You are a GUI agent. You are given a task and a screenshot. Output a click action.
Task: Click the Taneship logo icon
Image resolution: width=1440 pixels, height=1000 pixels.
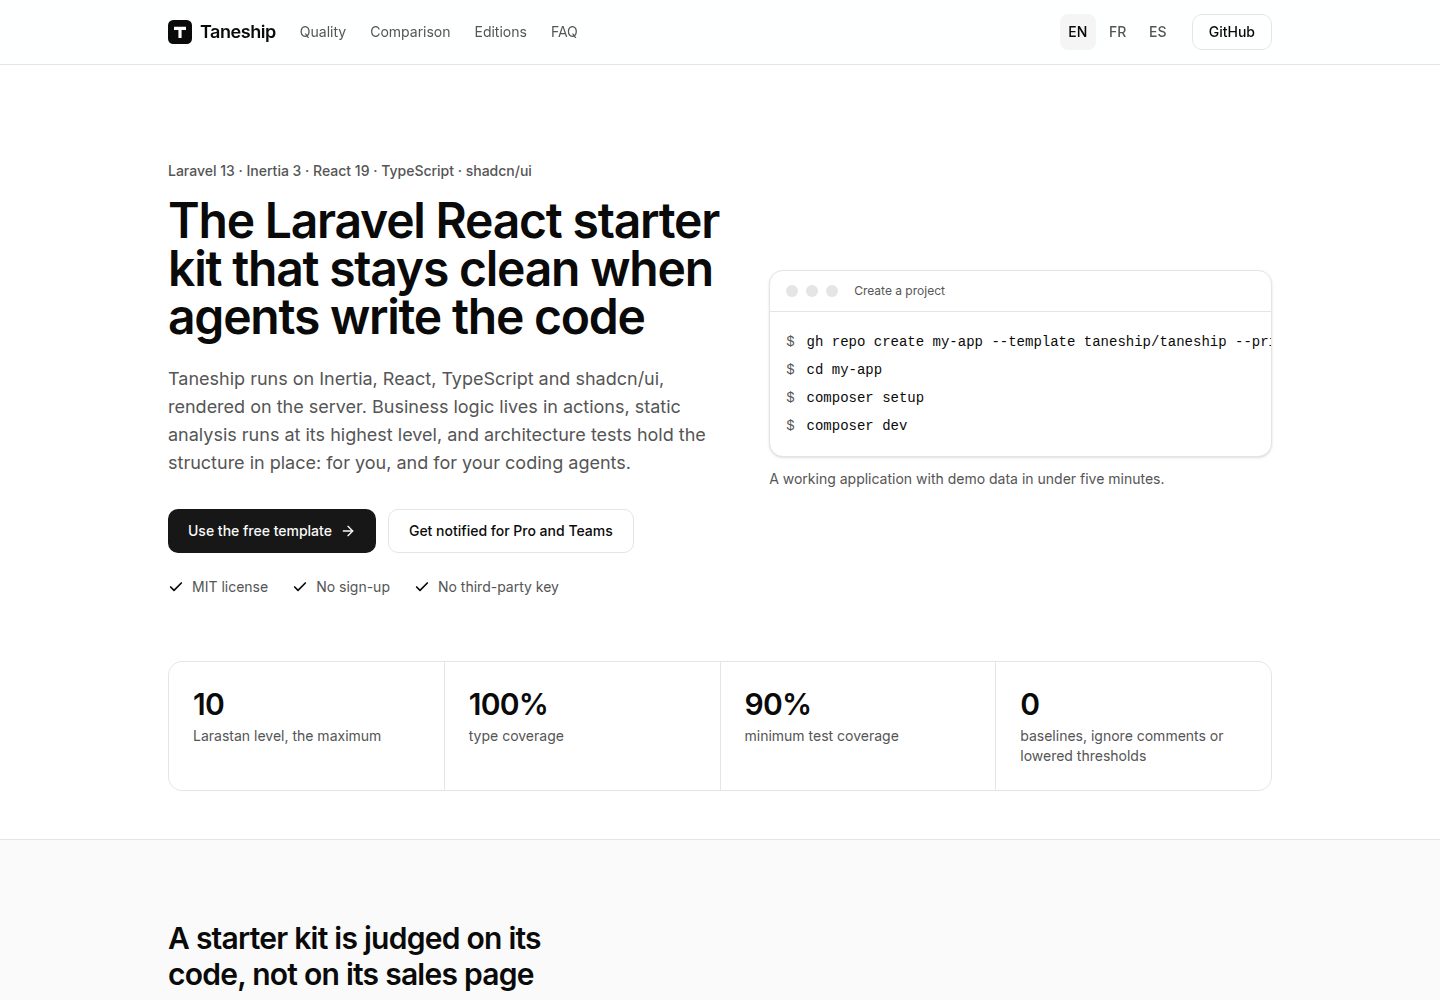pos(180,32)
